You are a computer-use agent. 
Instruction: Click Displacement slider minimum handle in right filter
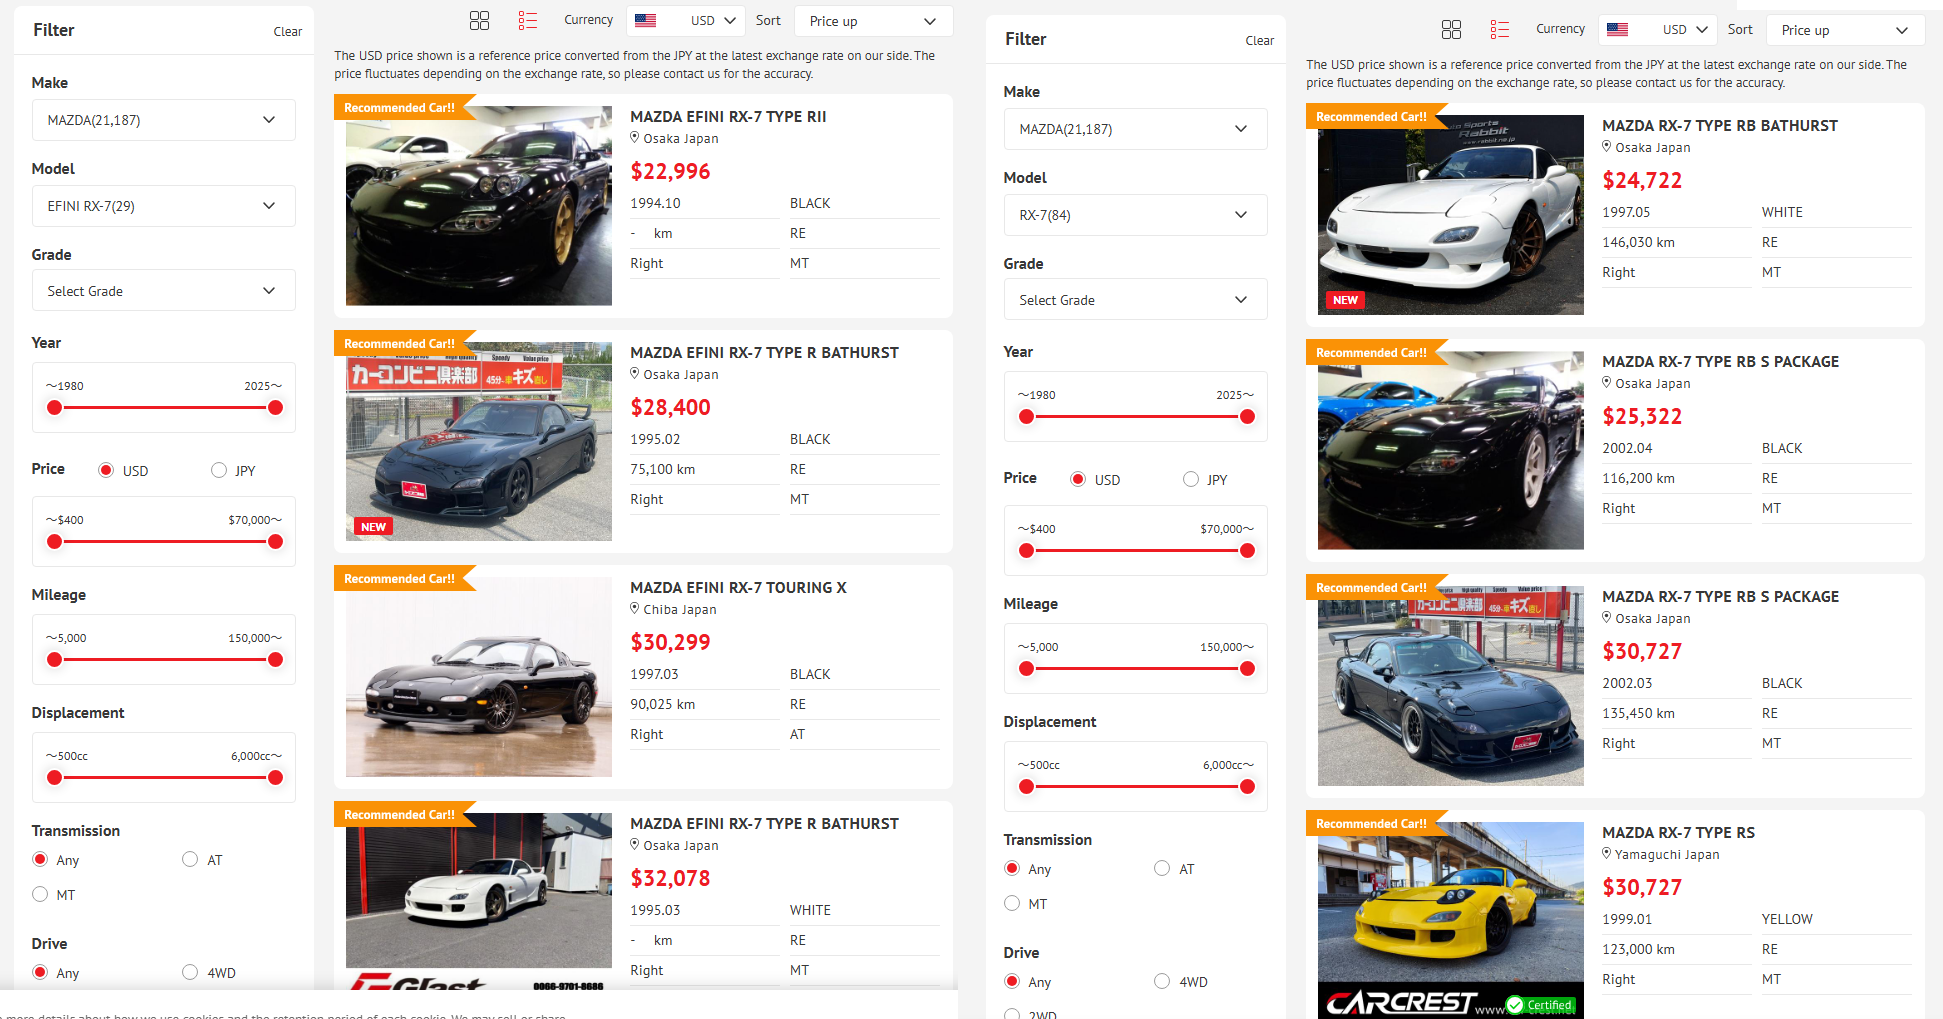point(1027,786)
